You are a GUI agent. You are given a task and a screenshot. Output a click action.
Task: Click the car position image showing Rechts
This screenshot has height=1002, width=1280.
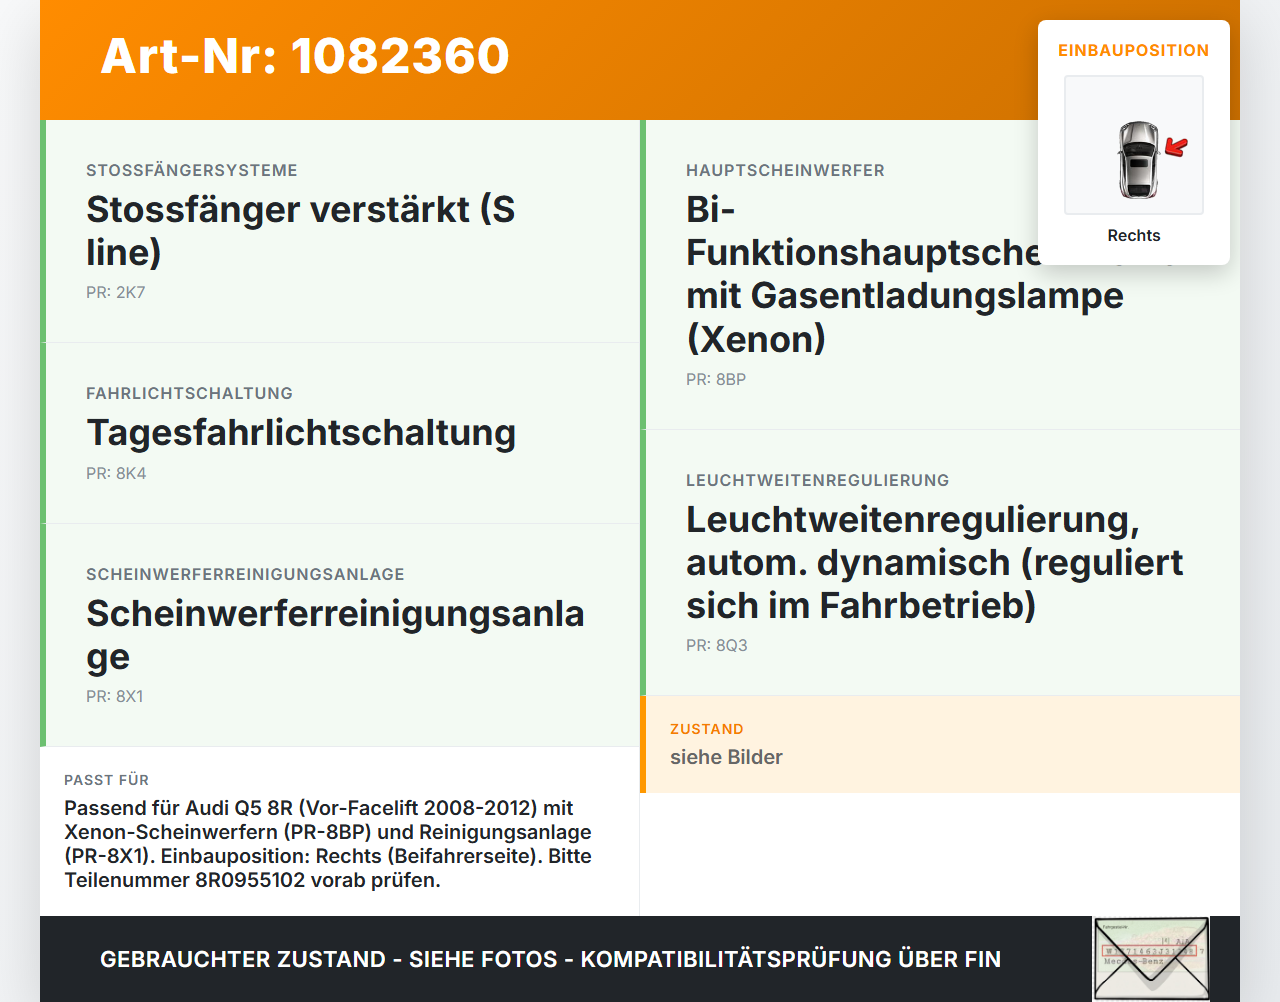[x=1134, y=145]
